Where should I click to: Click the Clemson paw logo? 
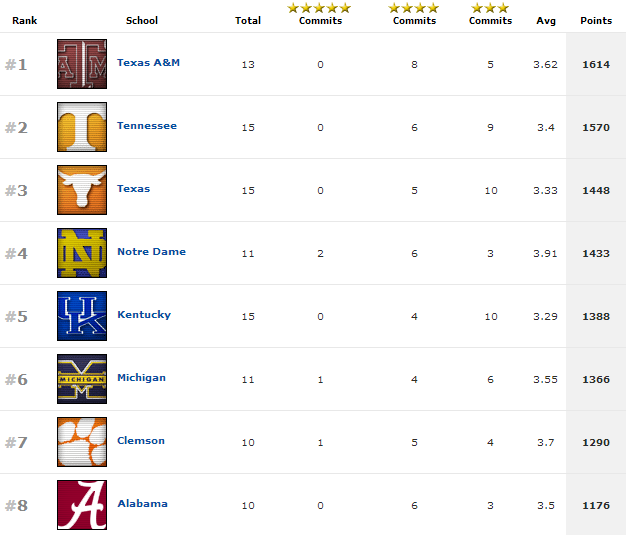[82, 442]
